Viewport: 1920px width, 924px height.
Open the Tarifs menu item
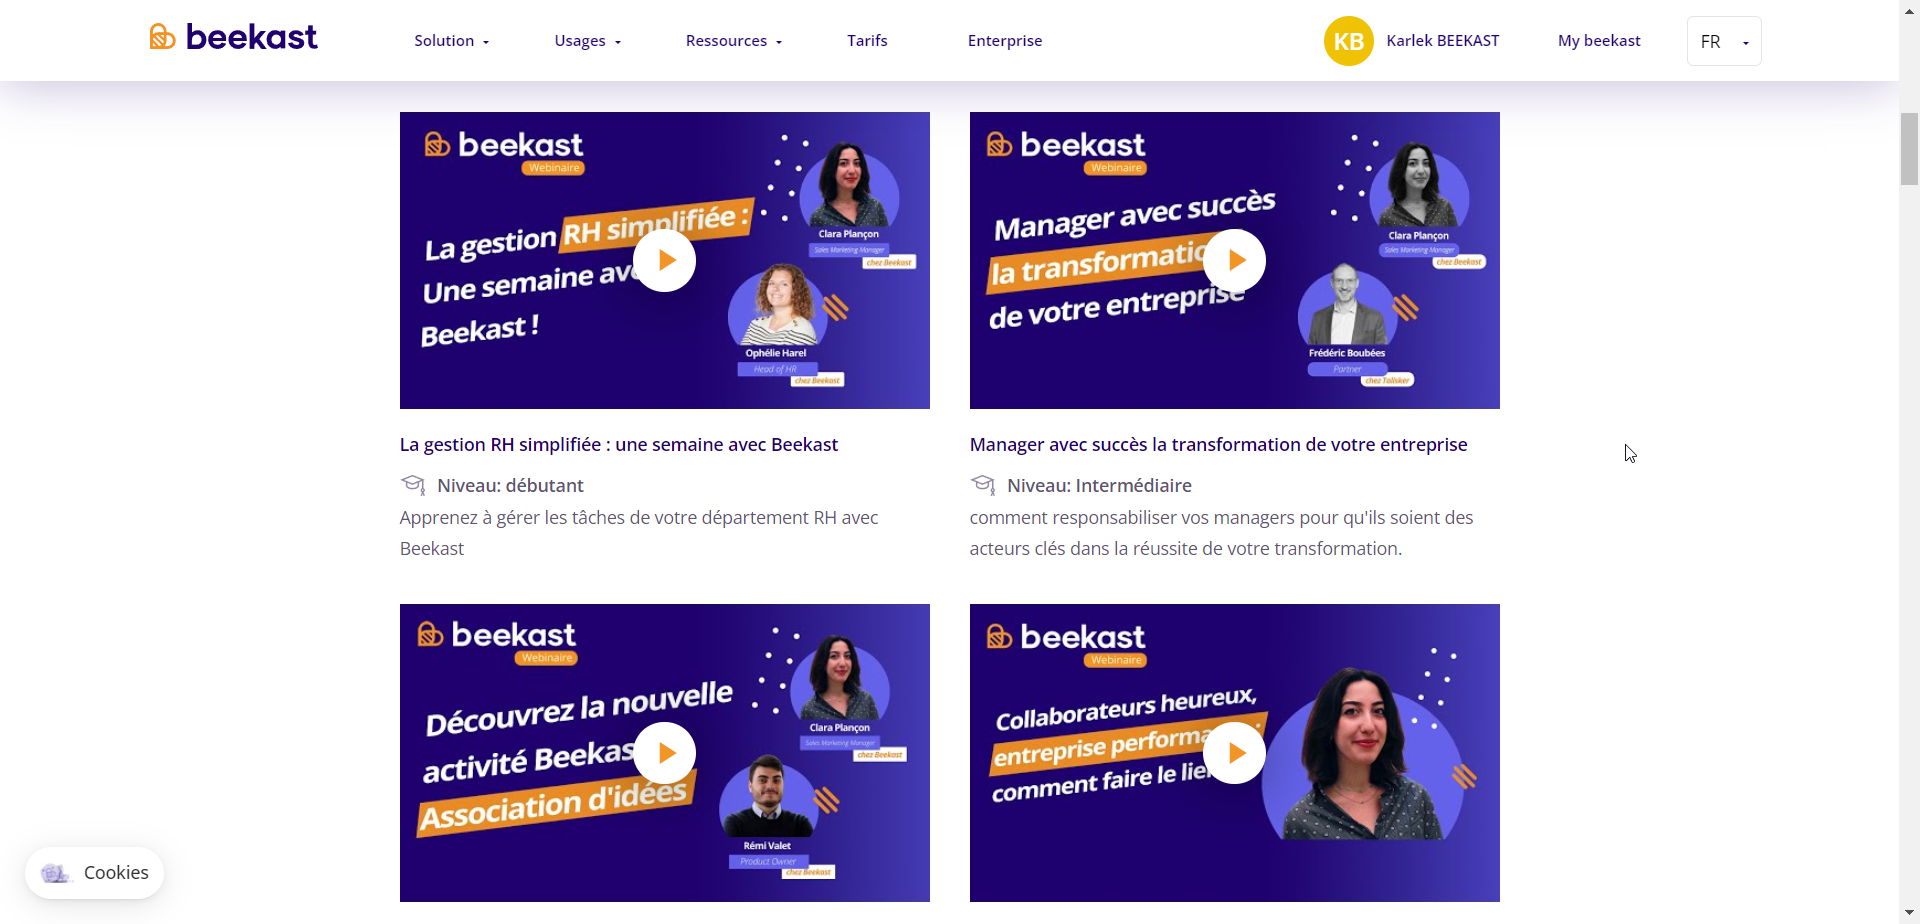click(x=867, y=41)
